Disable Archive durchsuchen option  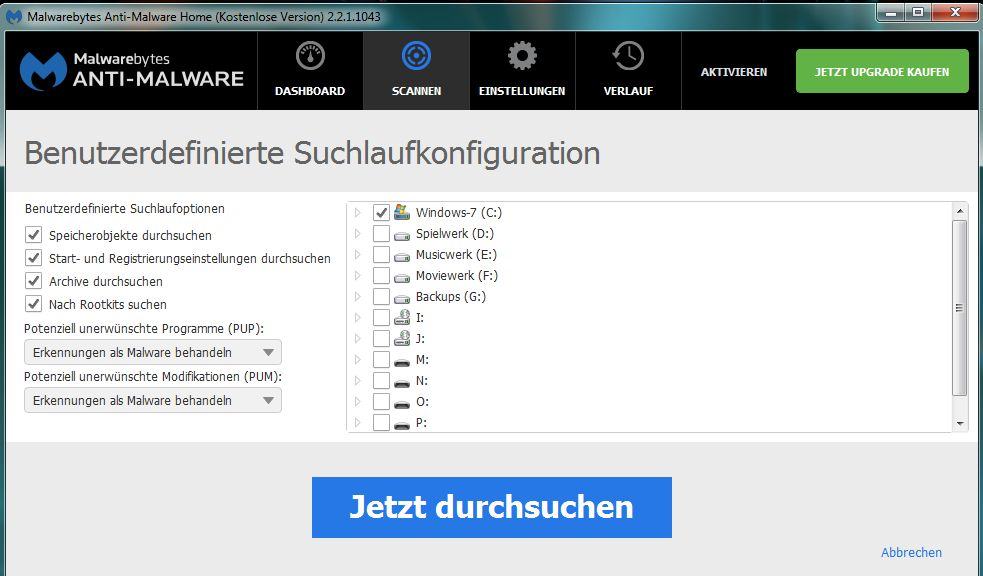pos(33,281)
